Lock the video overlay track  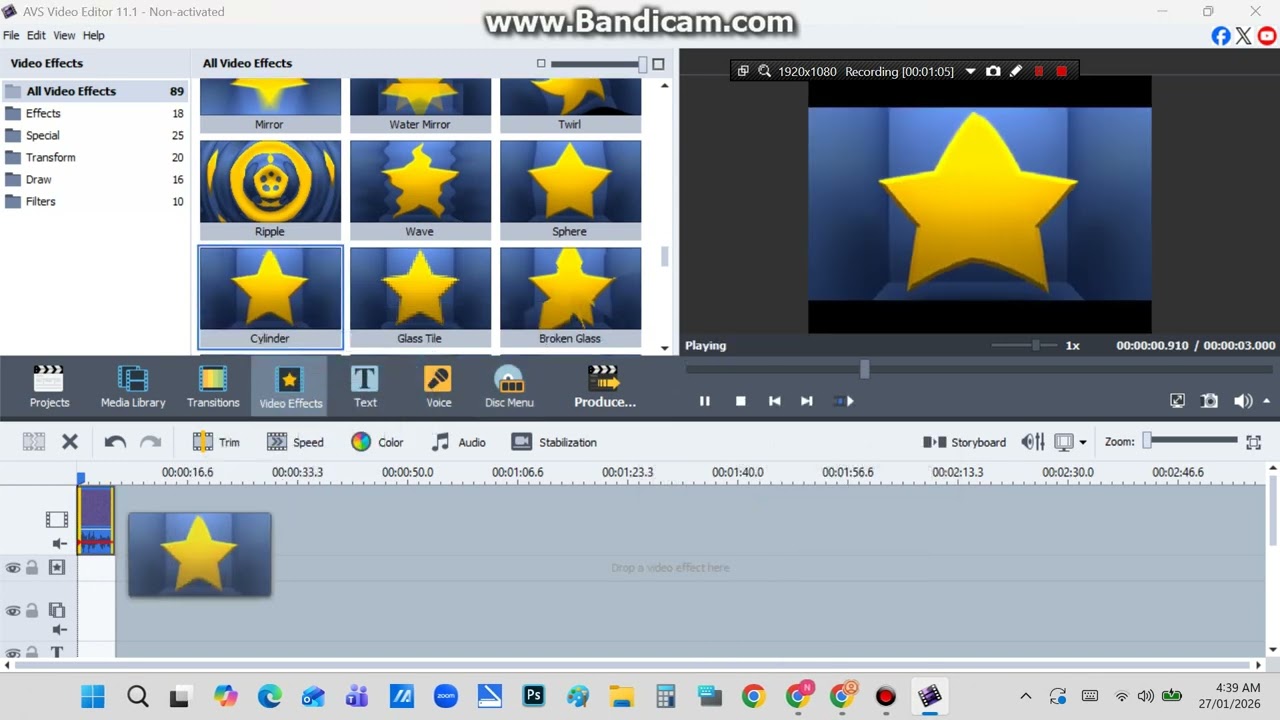(32, 611)
